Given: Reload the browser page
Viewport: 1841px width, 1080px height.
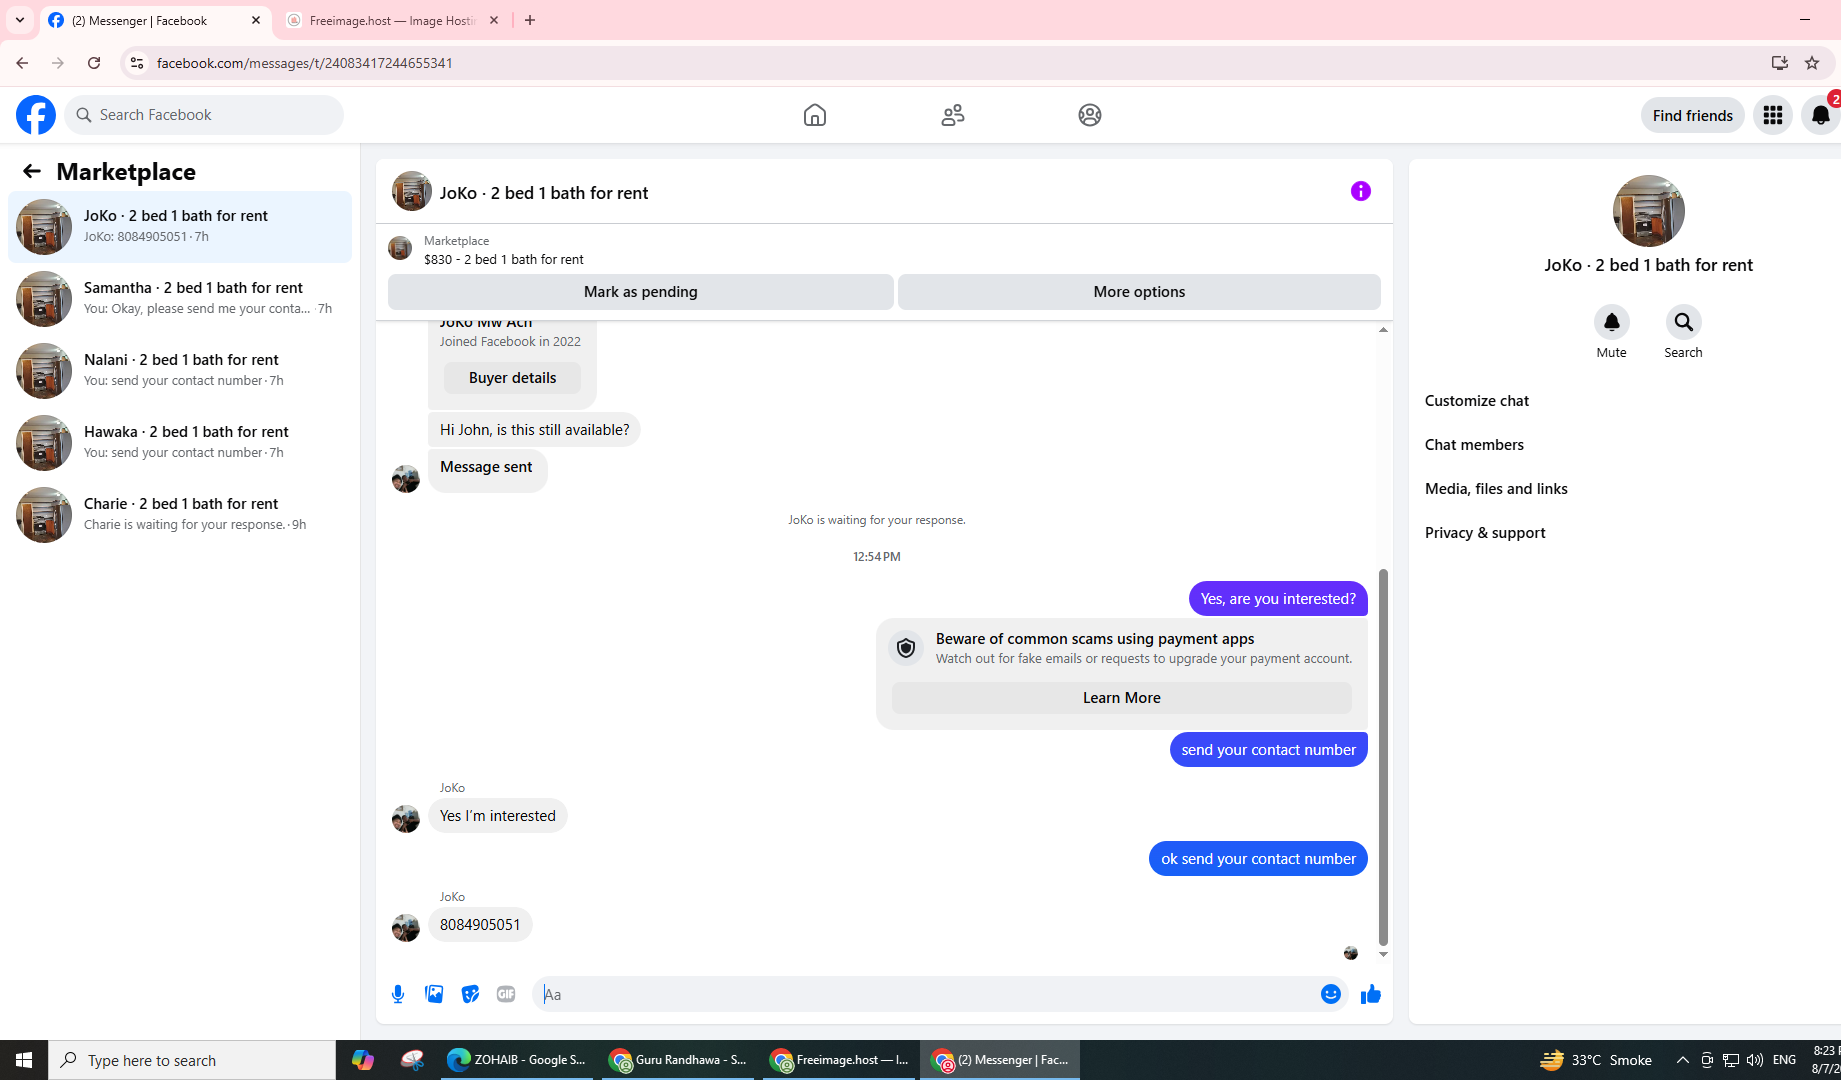Looking at the screenshot, I should (94, 63).
